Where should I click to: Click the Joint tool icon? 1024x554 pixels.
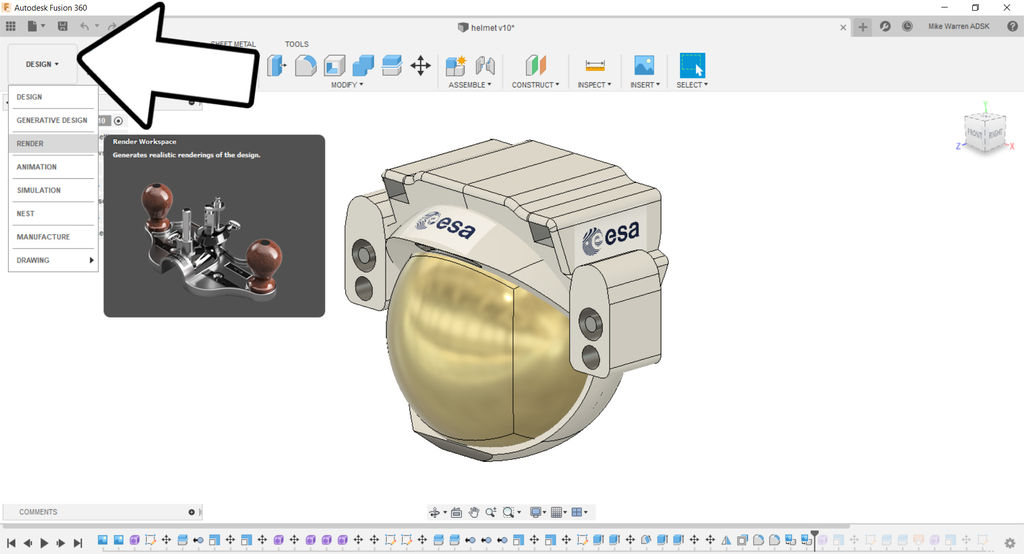coord(485,65)
